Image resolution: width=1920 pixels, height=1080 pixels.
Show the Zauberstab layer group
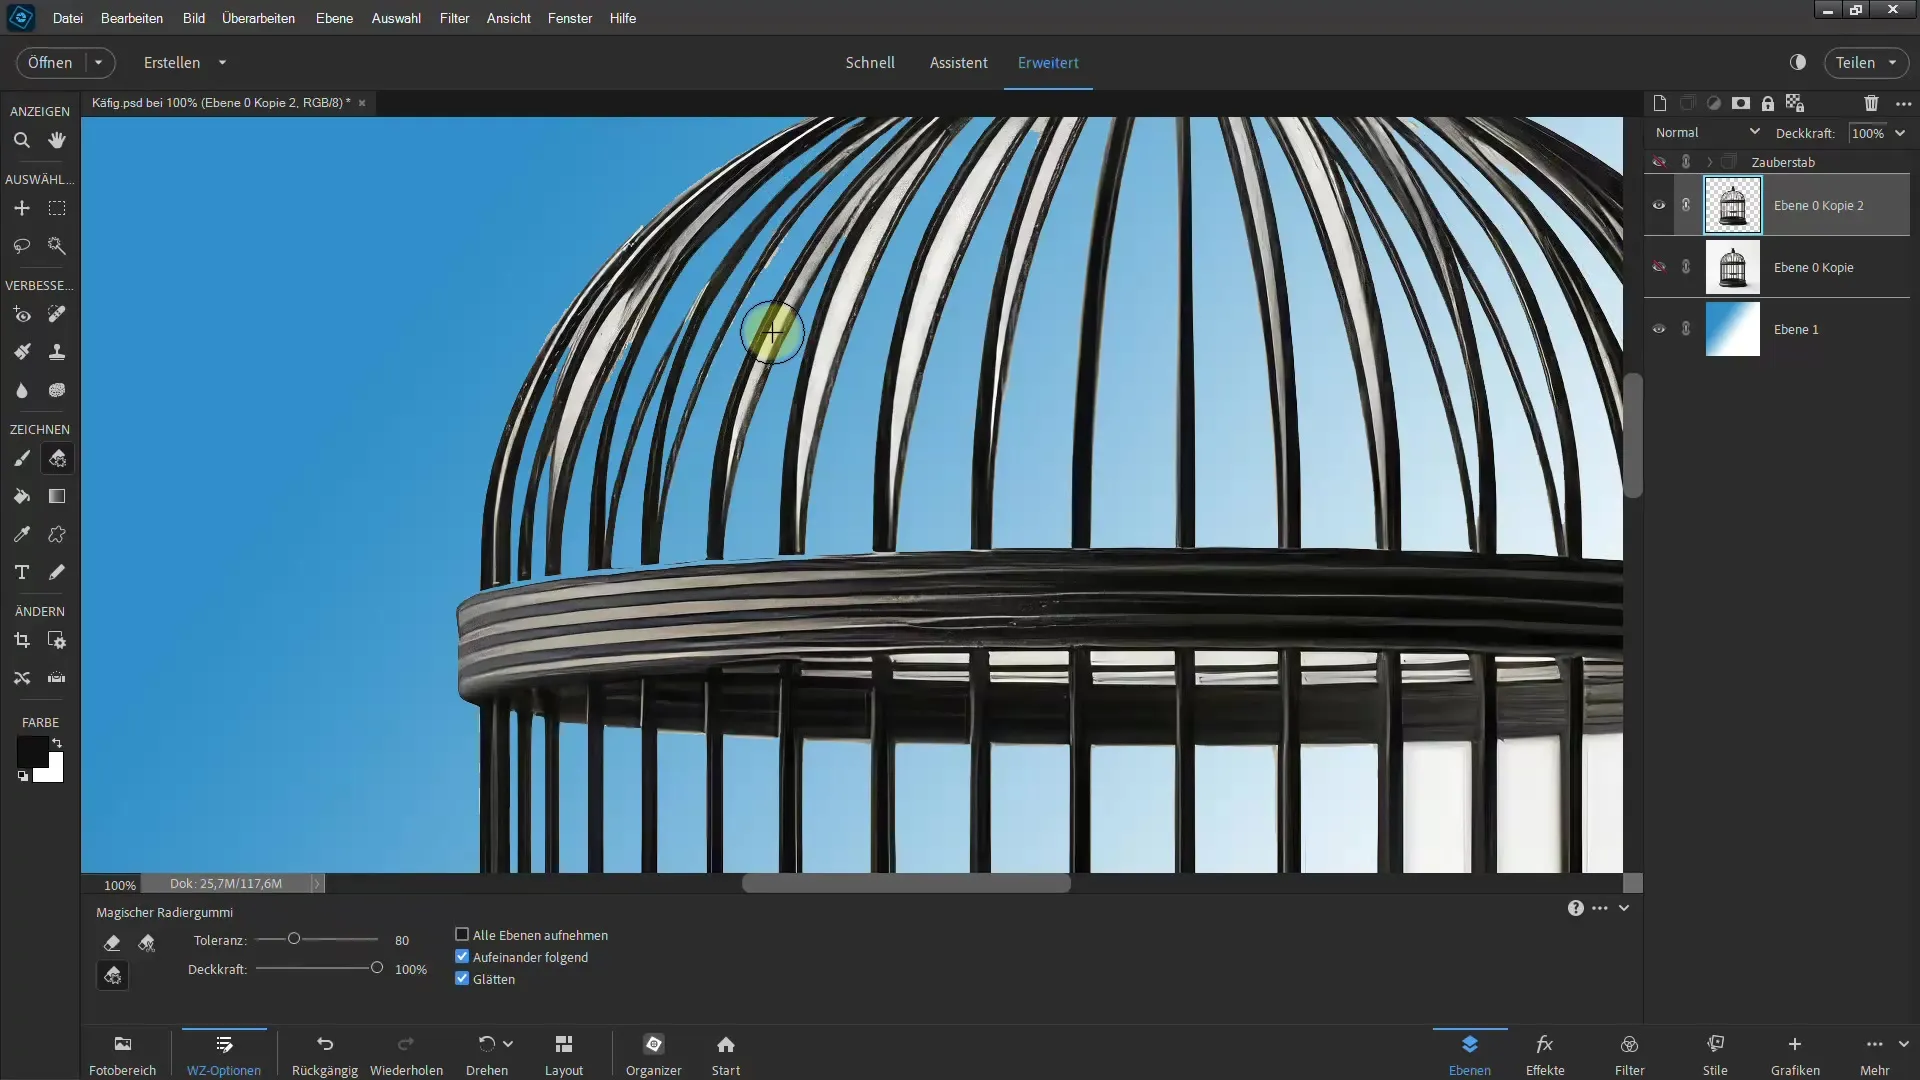click(1659, 162)
